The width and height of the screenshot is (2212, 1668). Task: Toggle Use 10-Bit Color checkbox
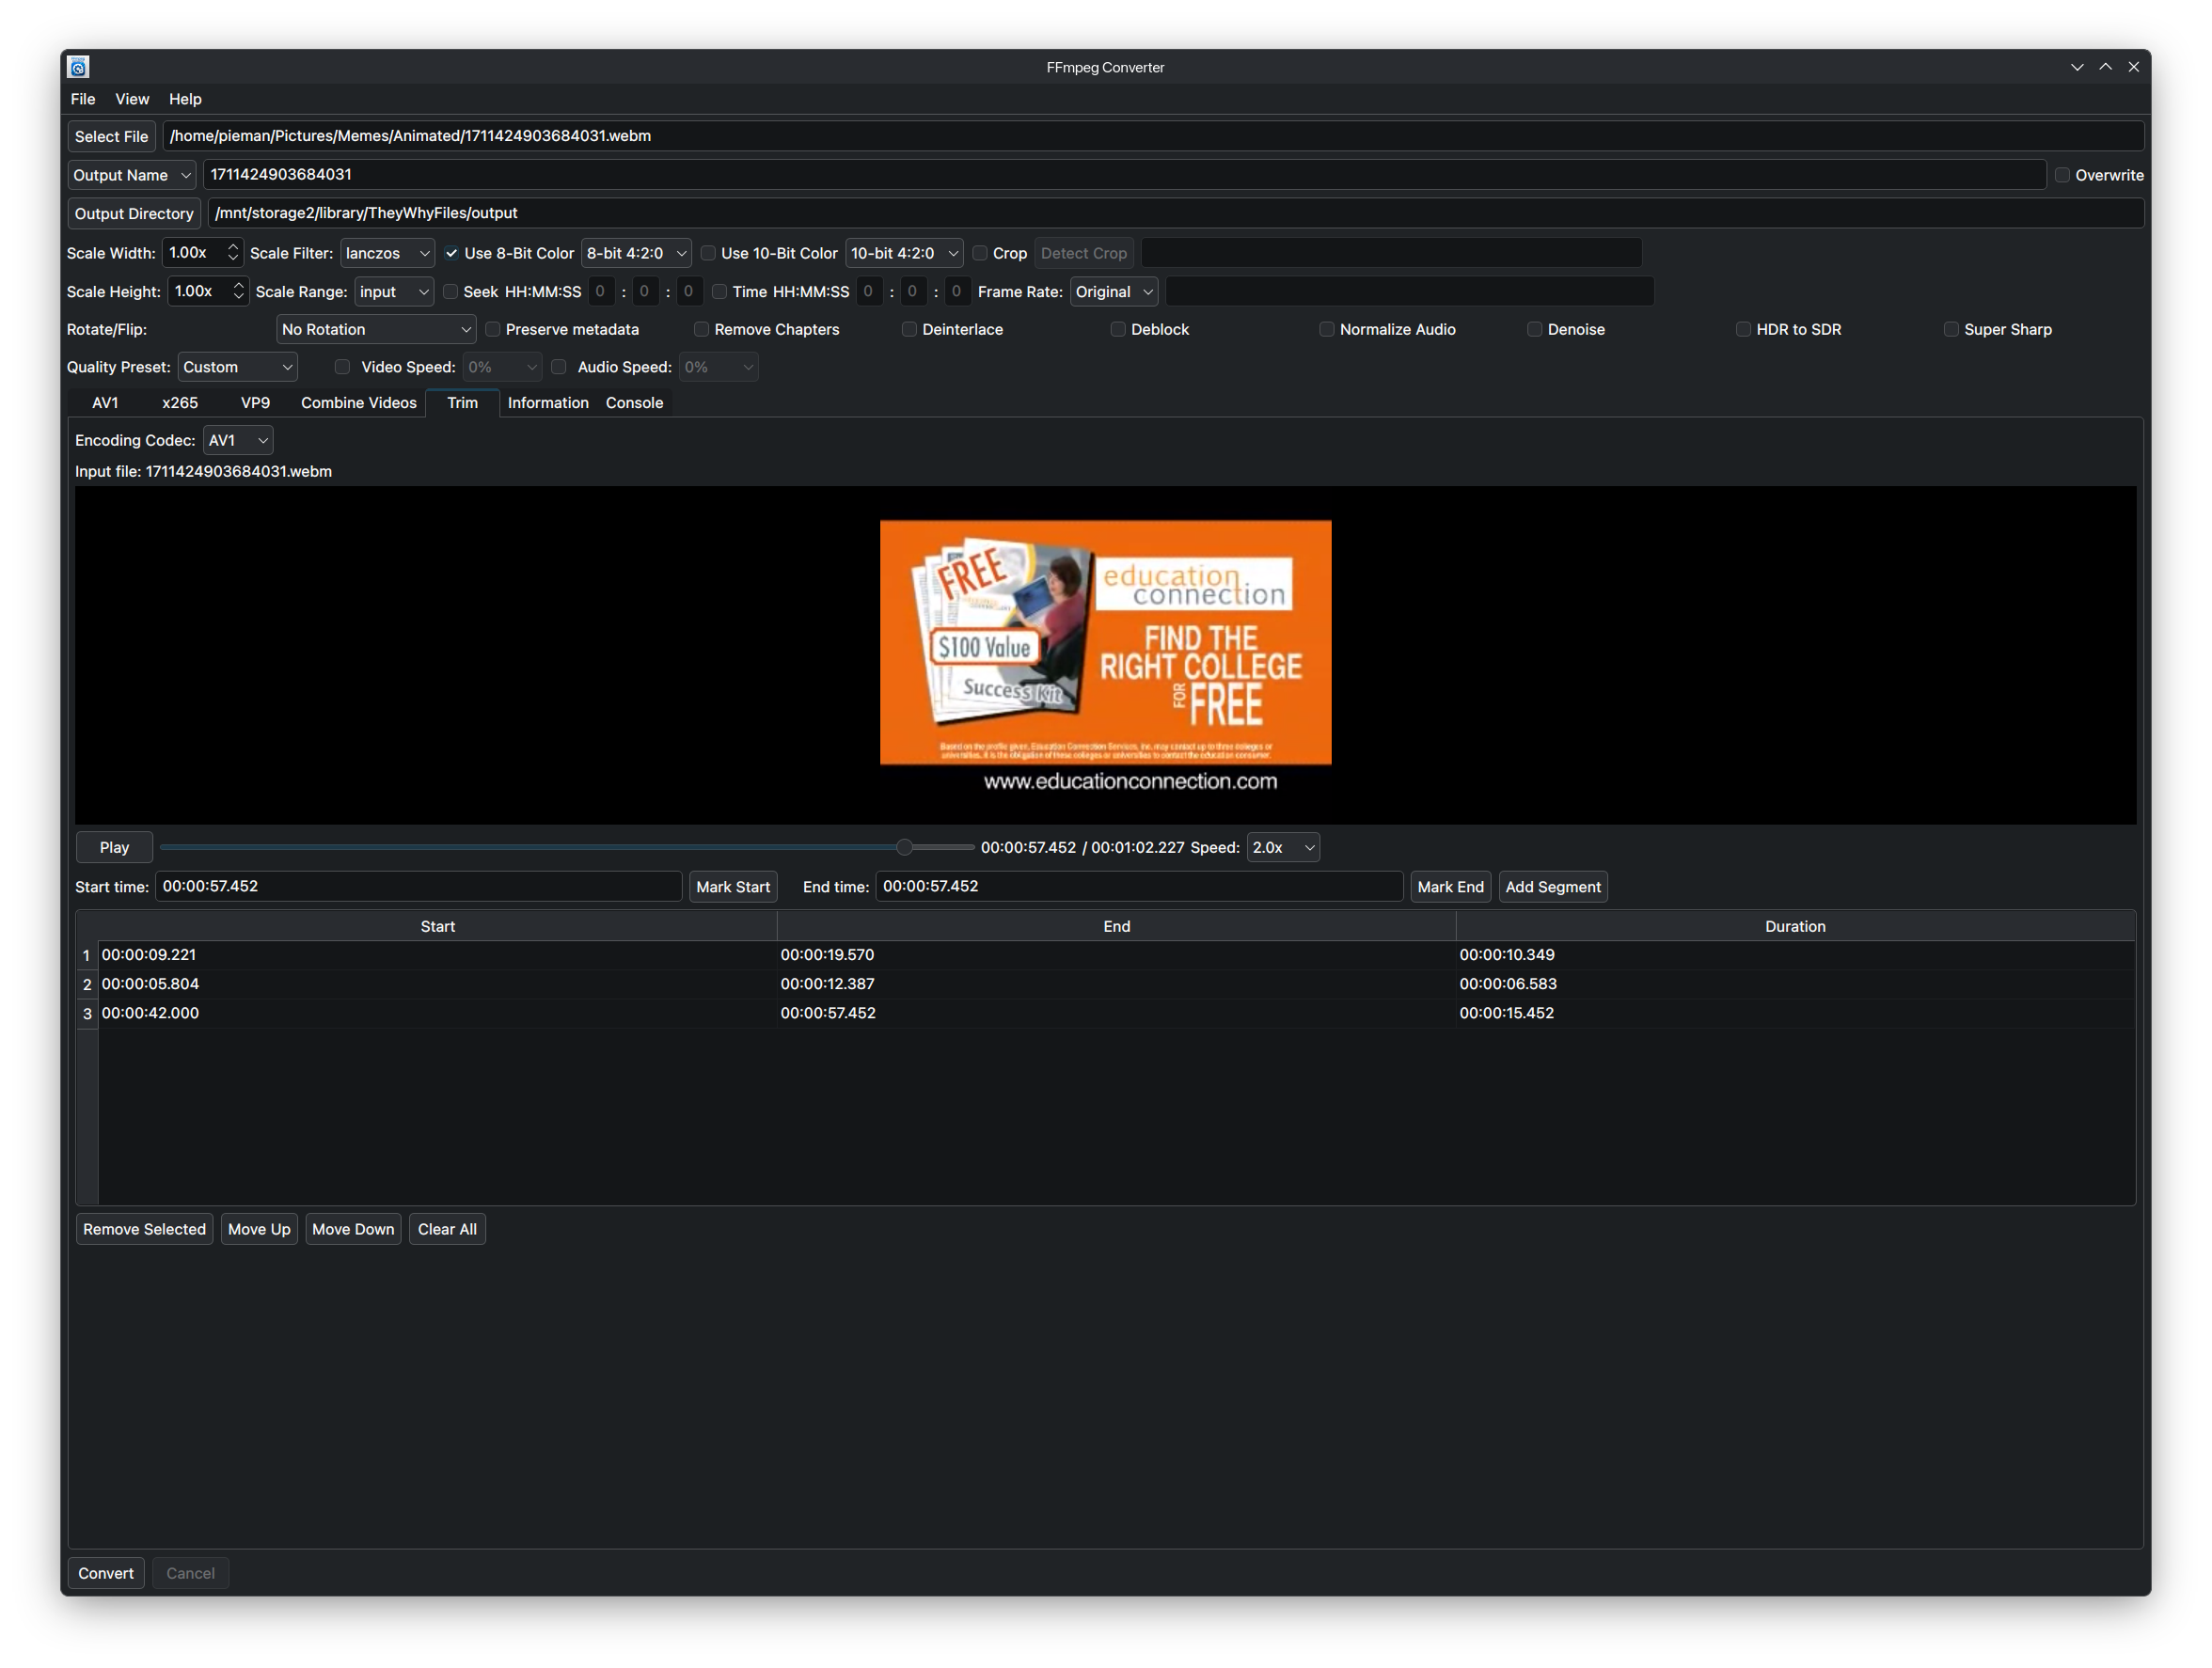[x=708, y=253]
